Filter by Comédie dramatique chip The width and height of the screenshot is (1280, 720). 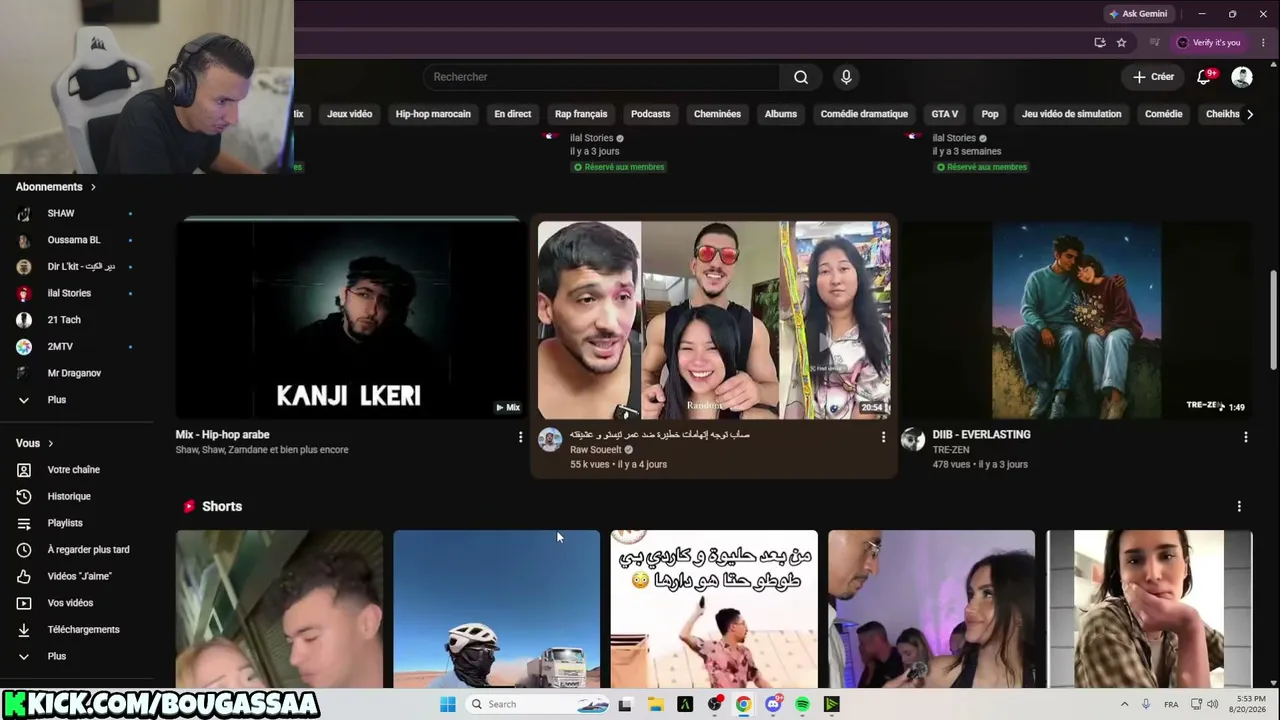pos(864,114)
